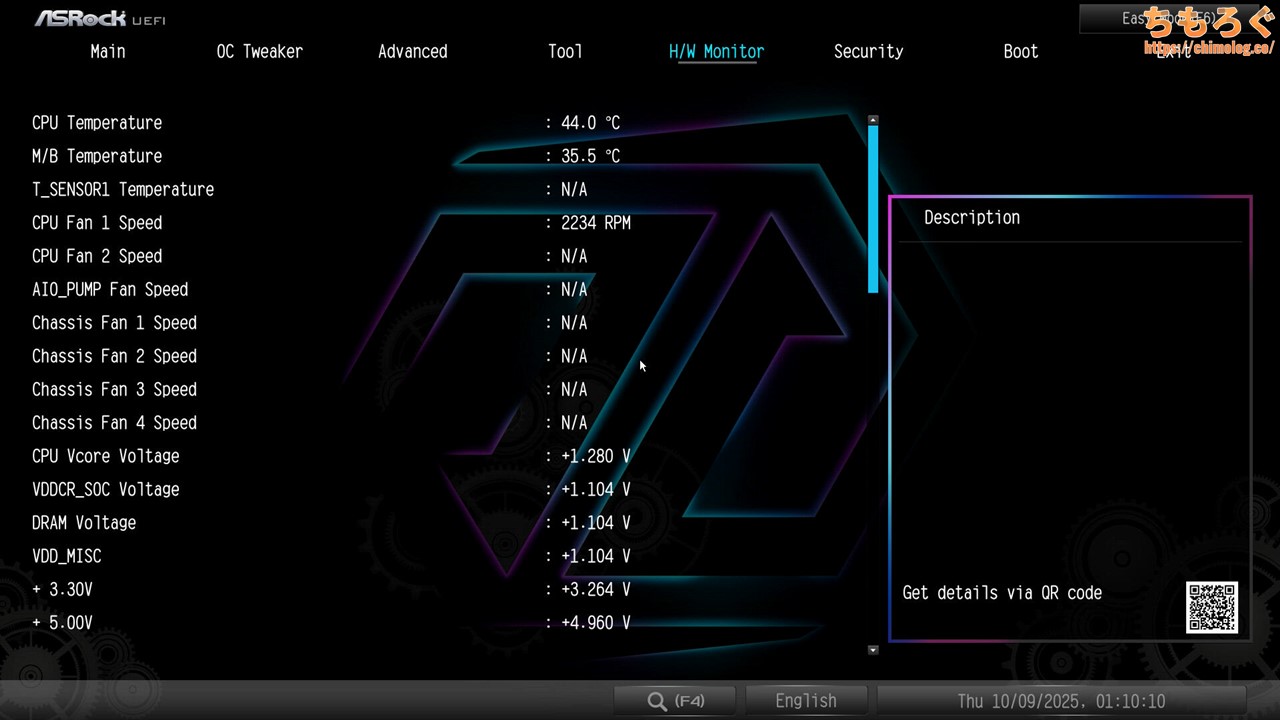The image size is (1280, 720).
Task: Click the scroll down arrow
Action: [873, 650]
